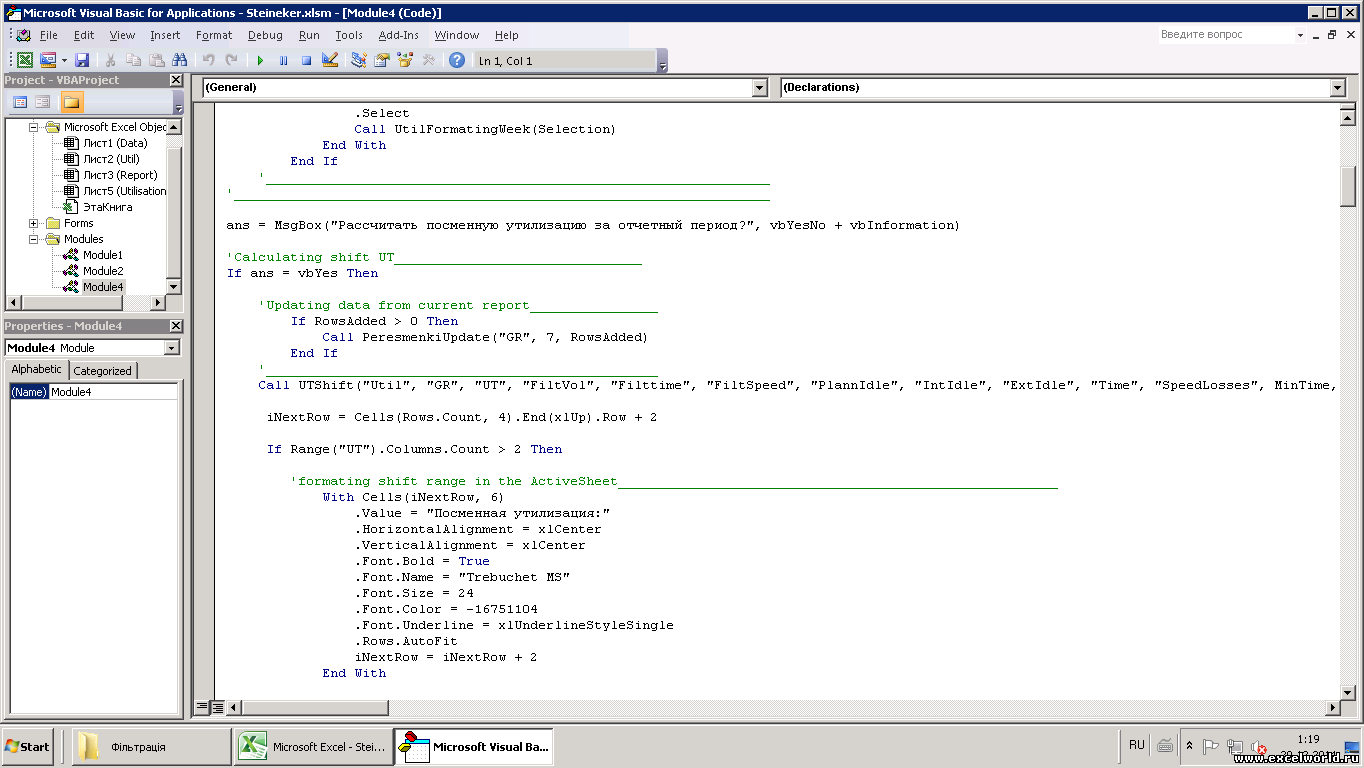Open the (Declarations) procedure dropdown
1364x768 pixels.
(x=1338, y=88)
